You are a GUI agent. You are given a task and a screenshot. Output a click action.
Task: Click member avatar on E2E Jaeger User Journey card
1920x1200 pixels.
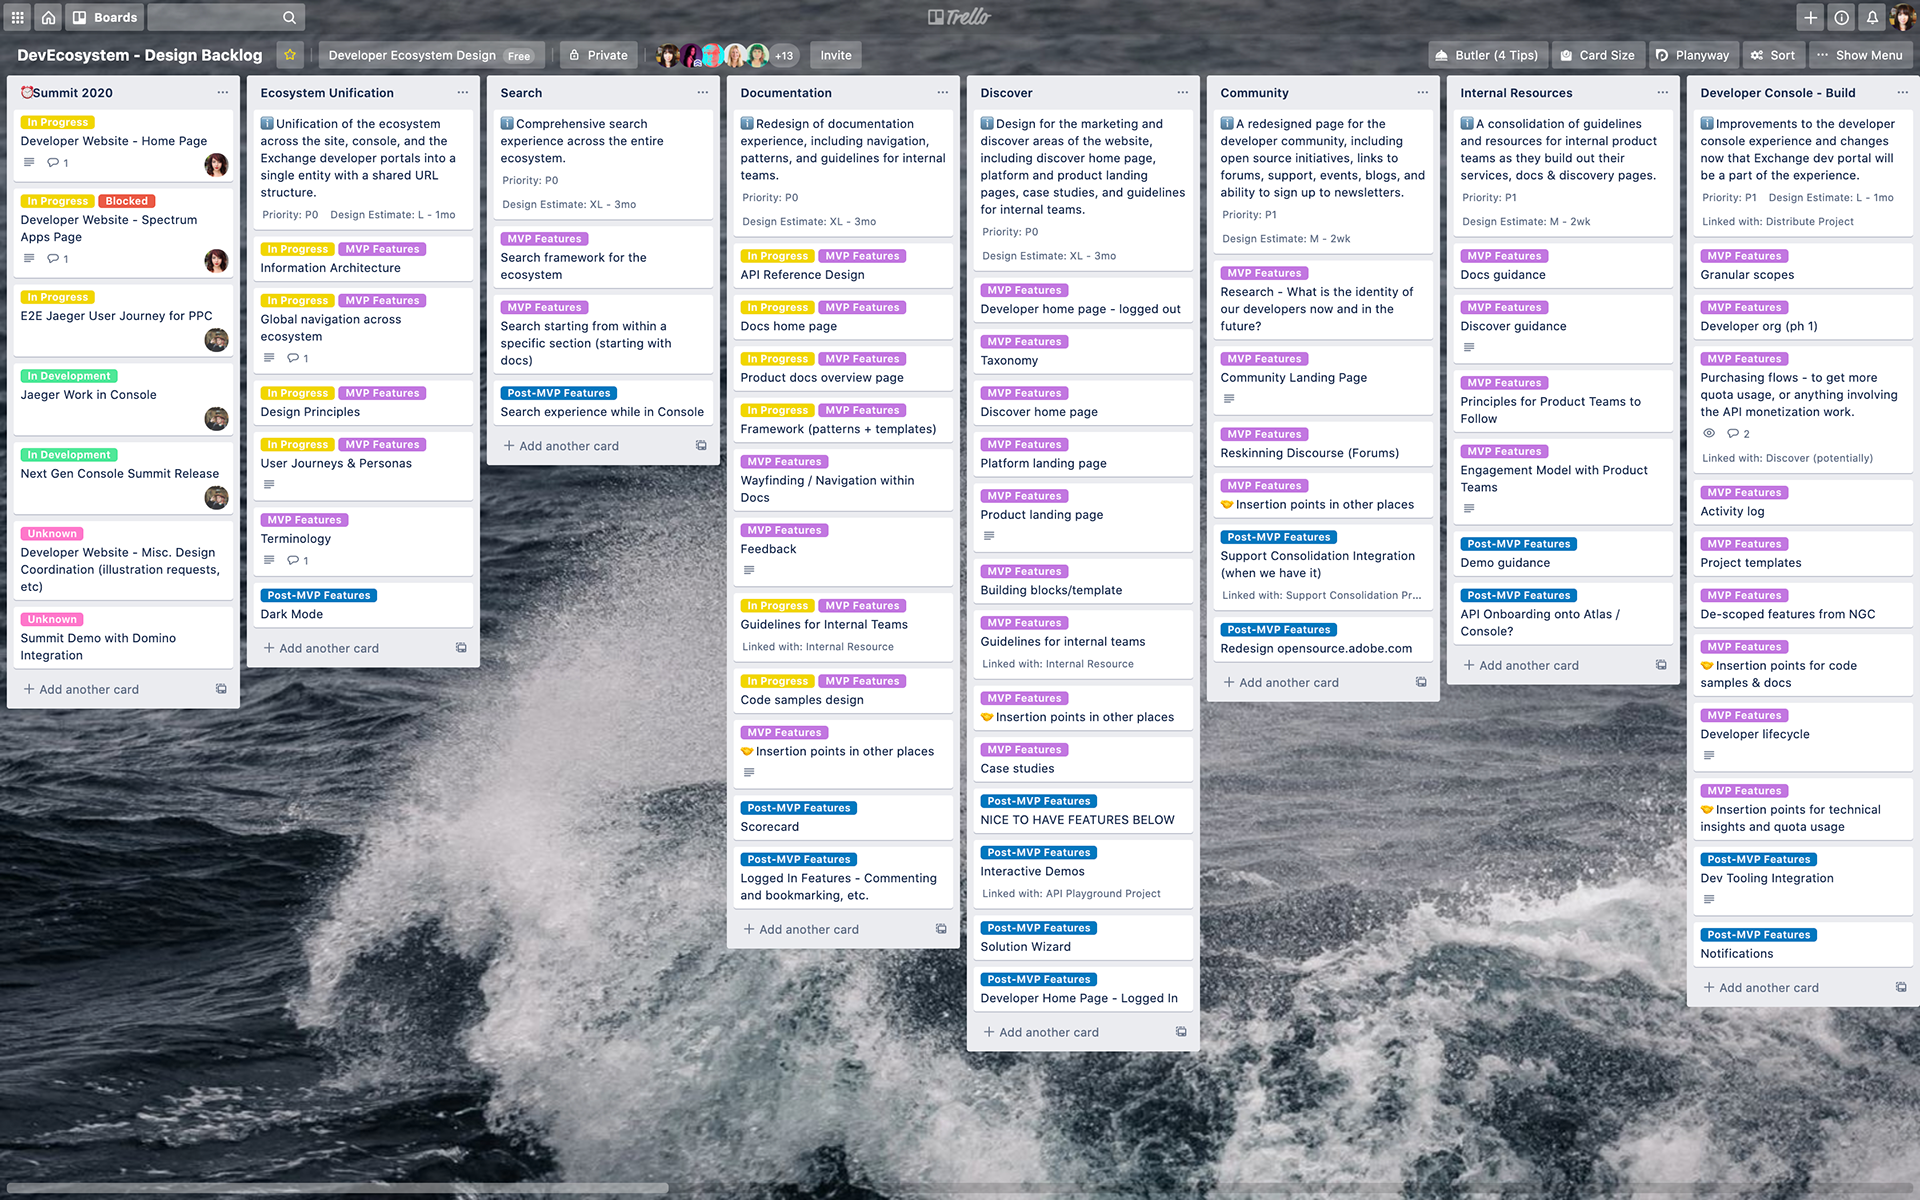(x=216, y=340)
